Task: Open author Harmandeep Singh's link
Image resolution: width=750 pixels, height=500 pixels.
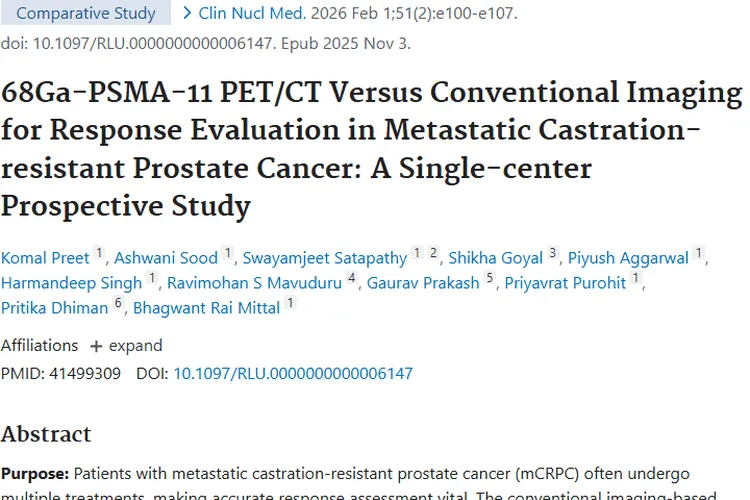Action: pyautogui.click(x=71, y=283)
